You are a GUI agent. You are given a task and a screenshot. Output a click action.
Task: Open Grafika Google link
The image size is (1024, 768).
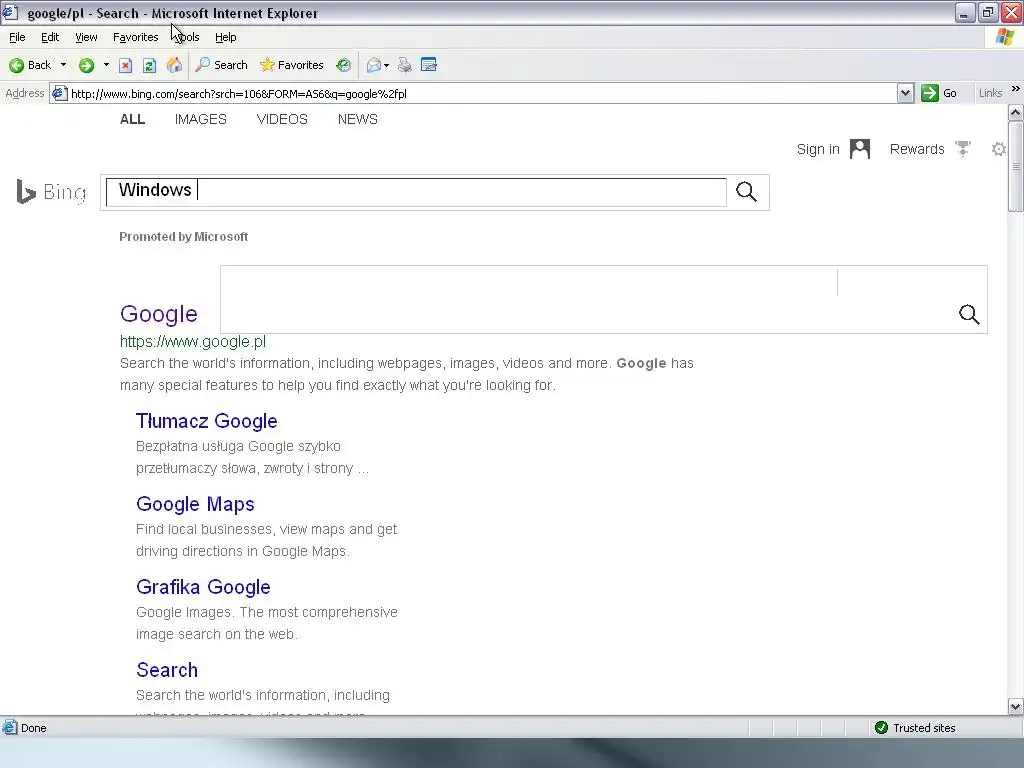(x=203, y=587)
